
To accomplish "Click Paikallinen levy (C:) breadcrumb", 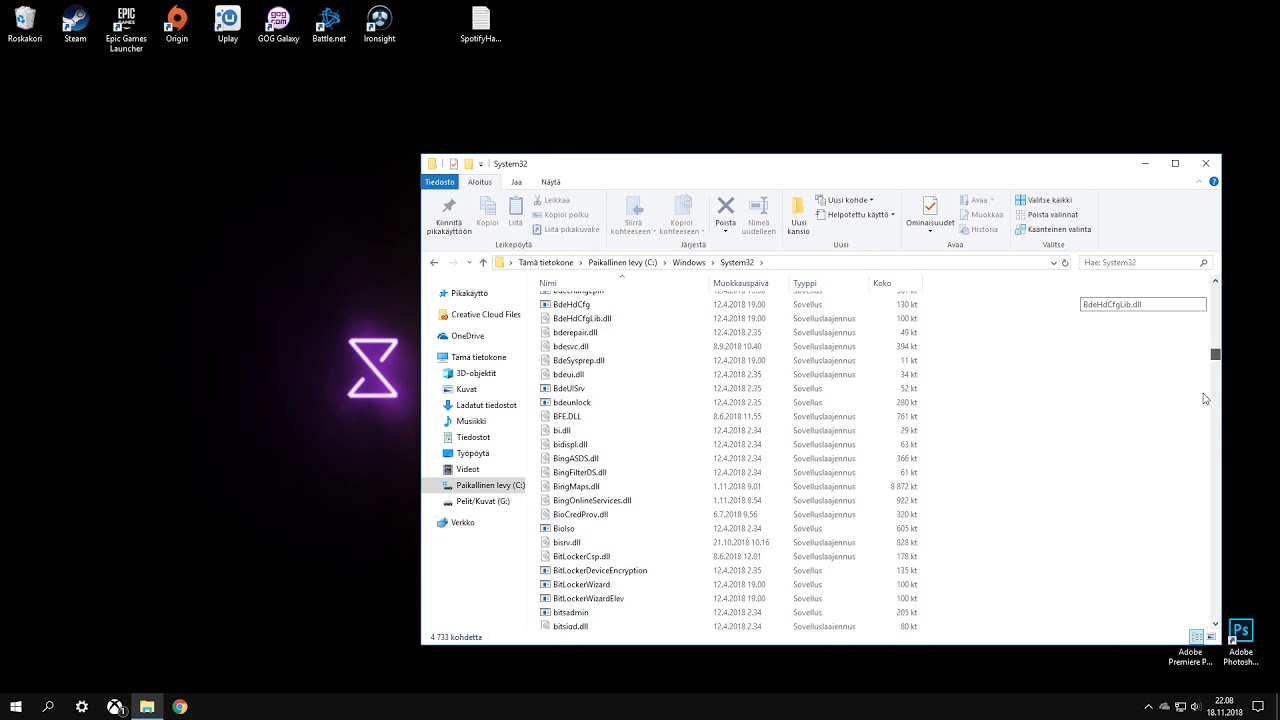I will click(x=622, y=263).
